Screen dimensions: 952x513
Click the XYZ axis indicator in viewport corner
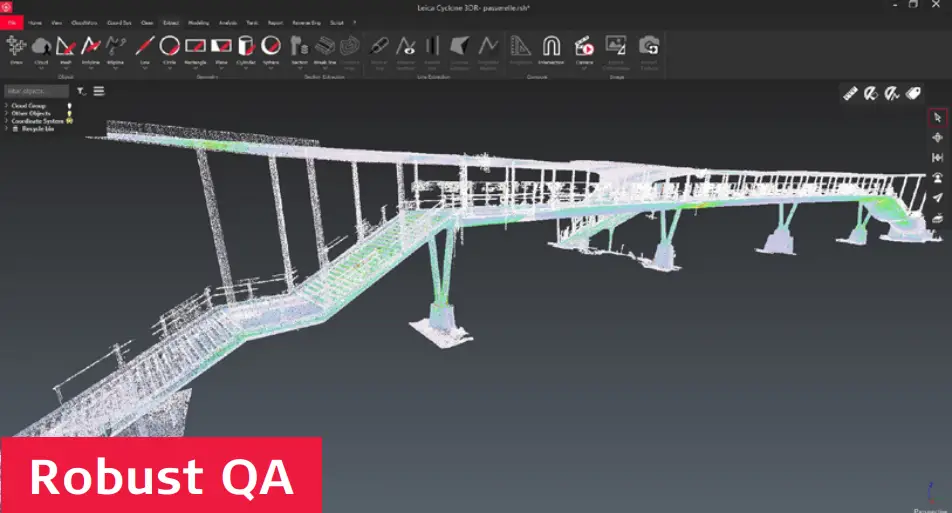coord(931,493)
